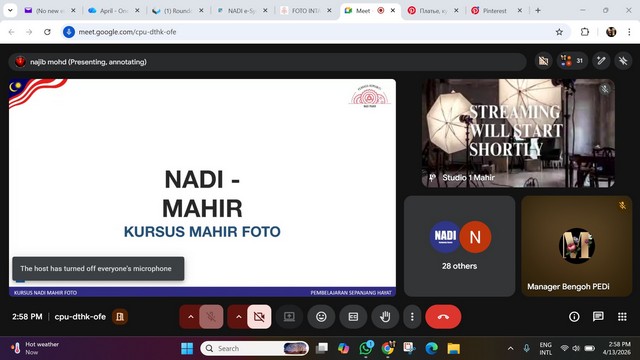Click the present screen button
The image size is (640, 360).
click(289, 317)
